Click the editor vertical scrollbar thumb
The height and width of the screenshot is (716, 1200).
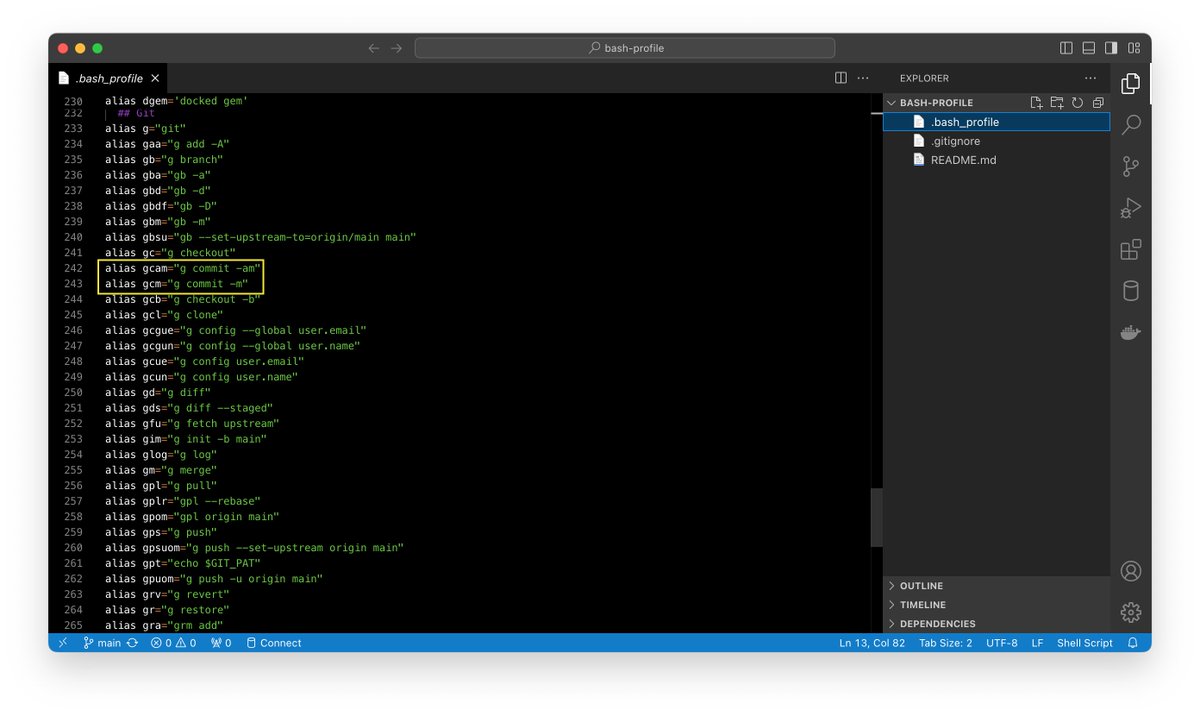pyautogui.click(x=876, y=517)
